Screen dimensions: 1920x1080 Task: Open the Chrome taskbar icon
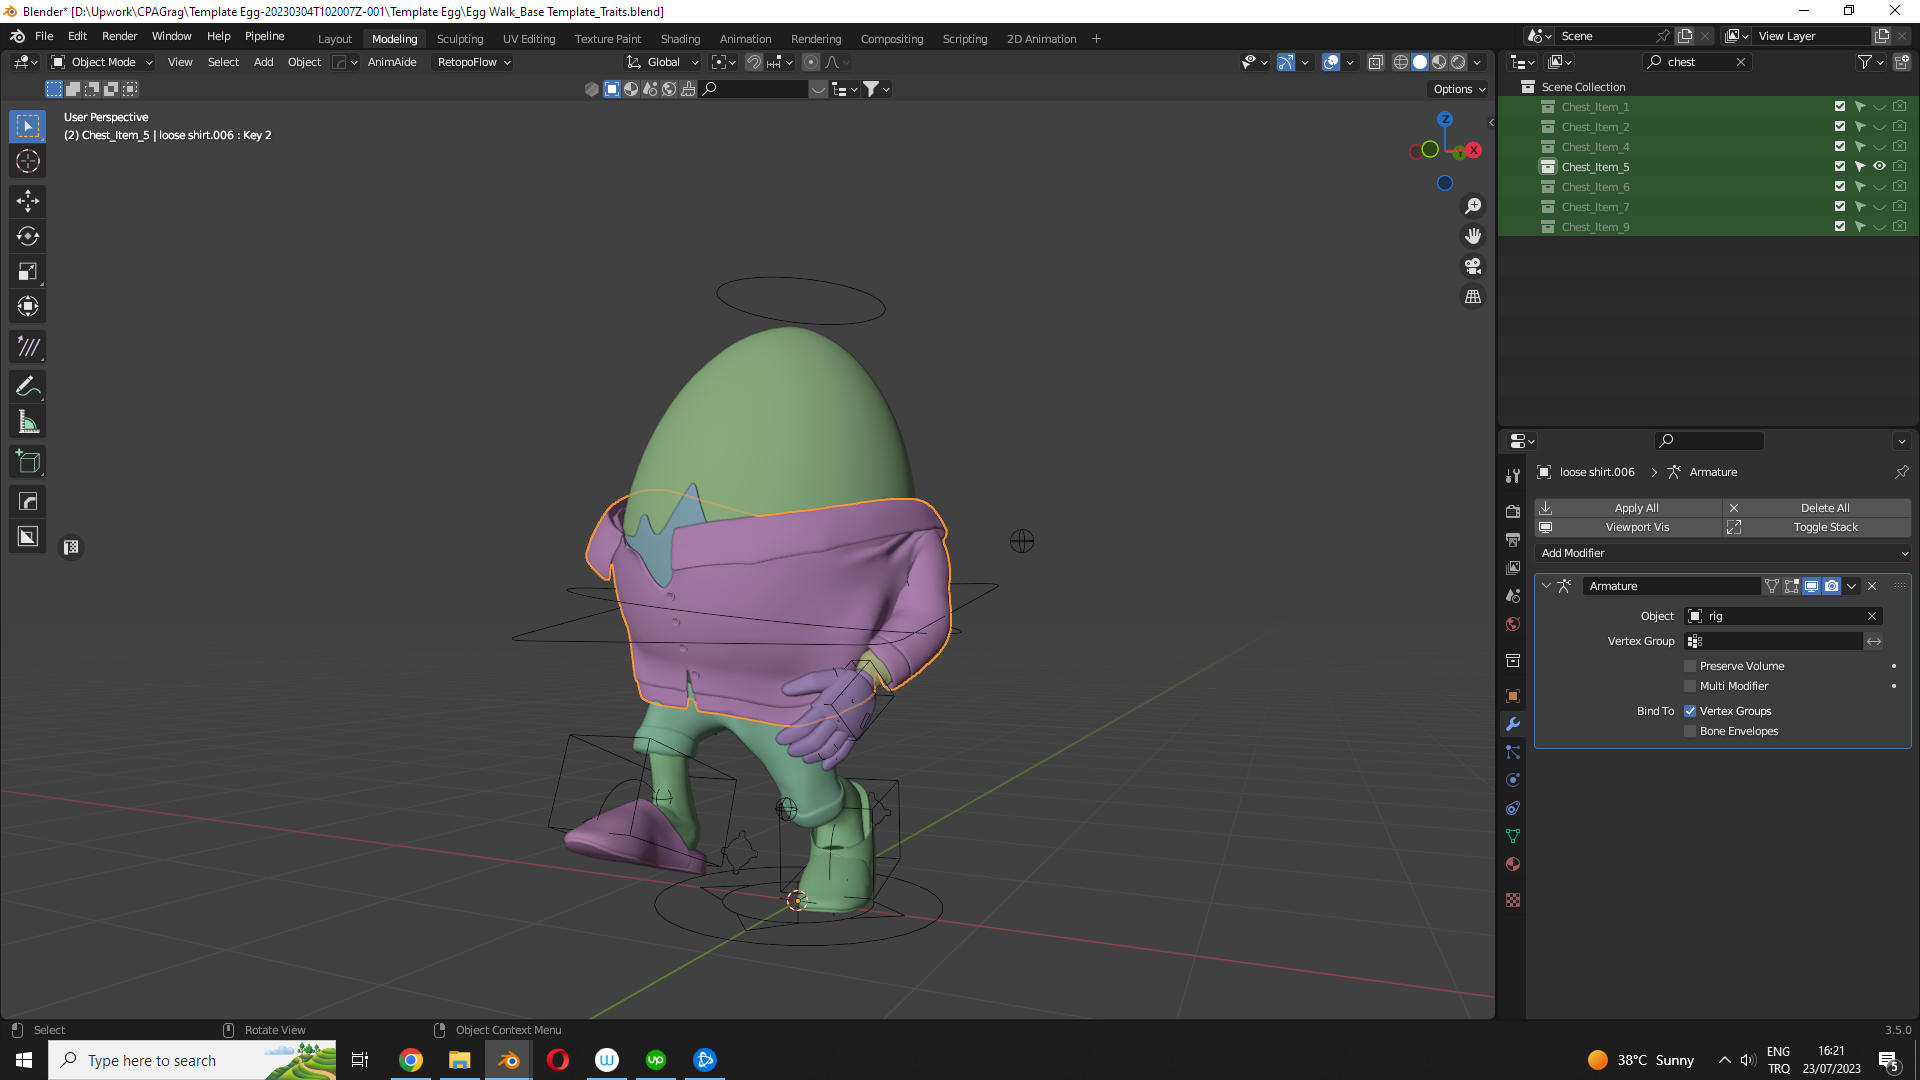click(411, 1060)
